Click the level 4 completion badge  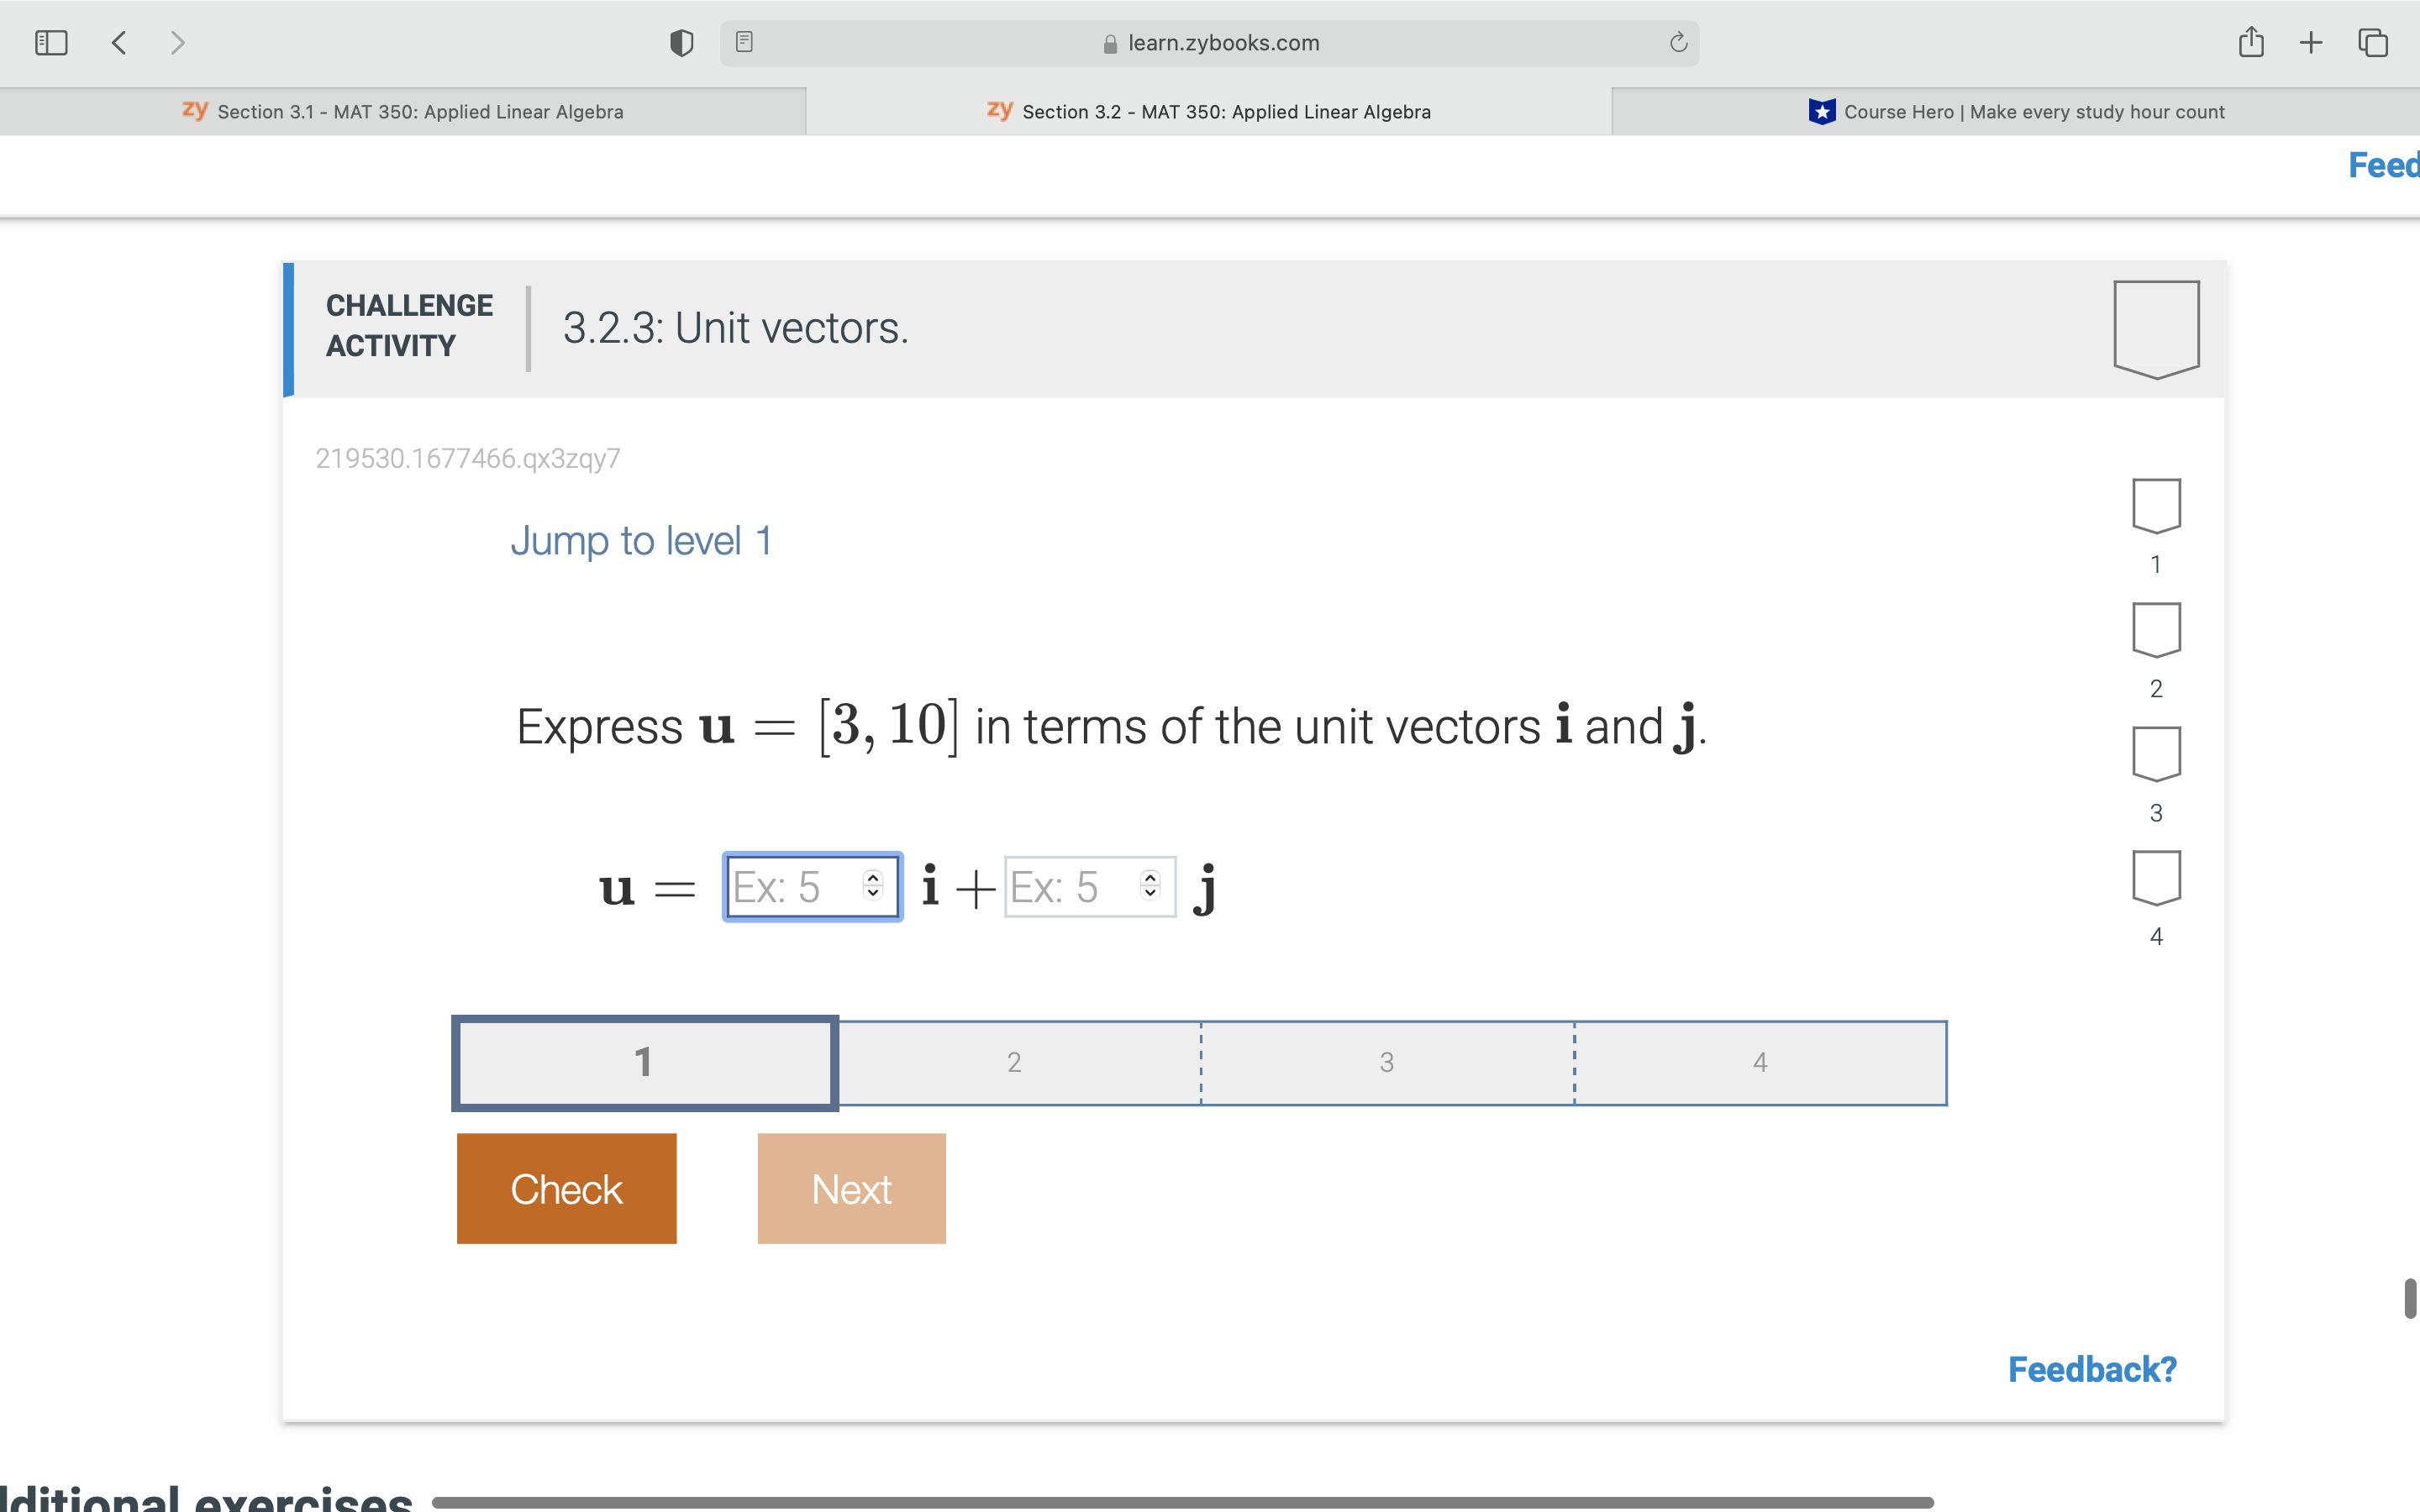[x=2156, y=878]
